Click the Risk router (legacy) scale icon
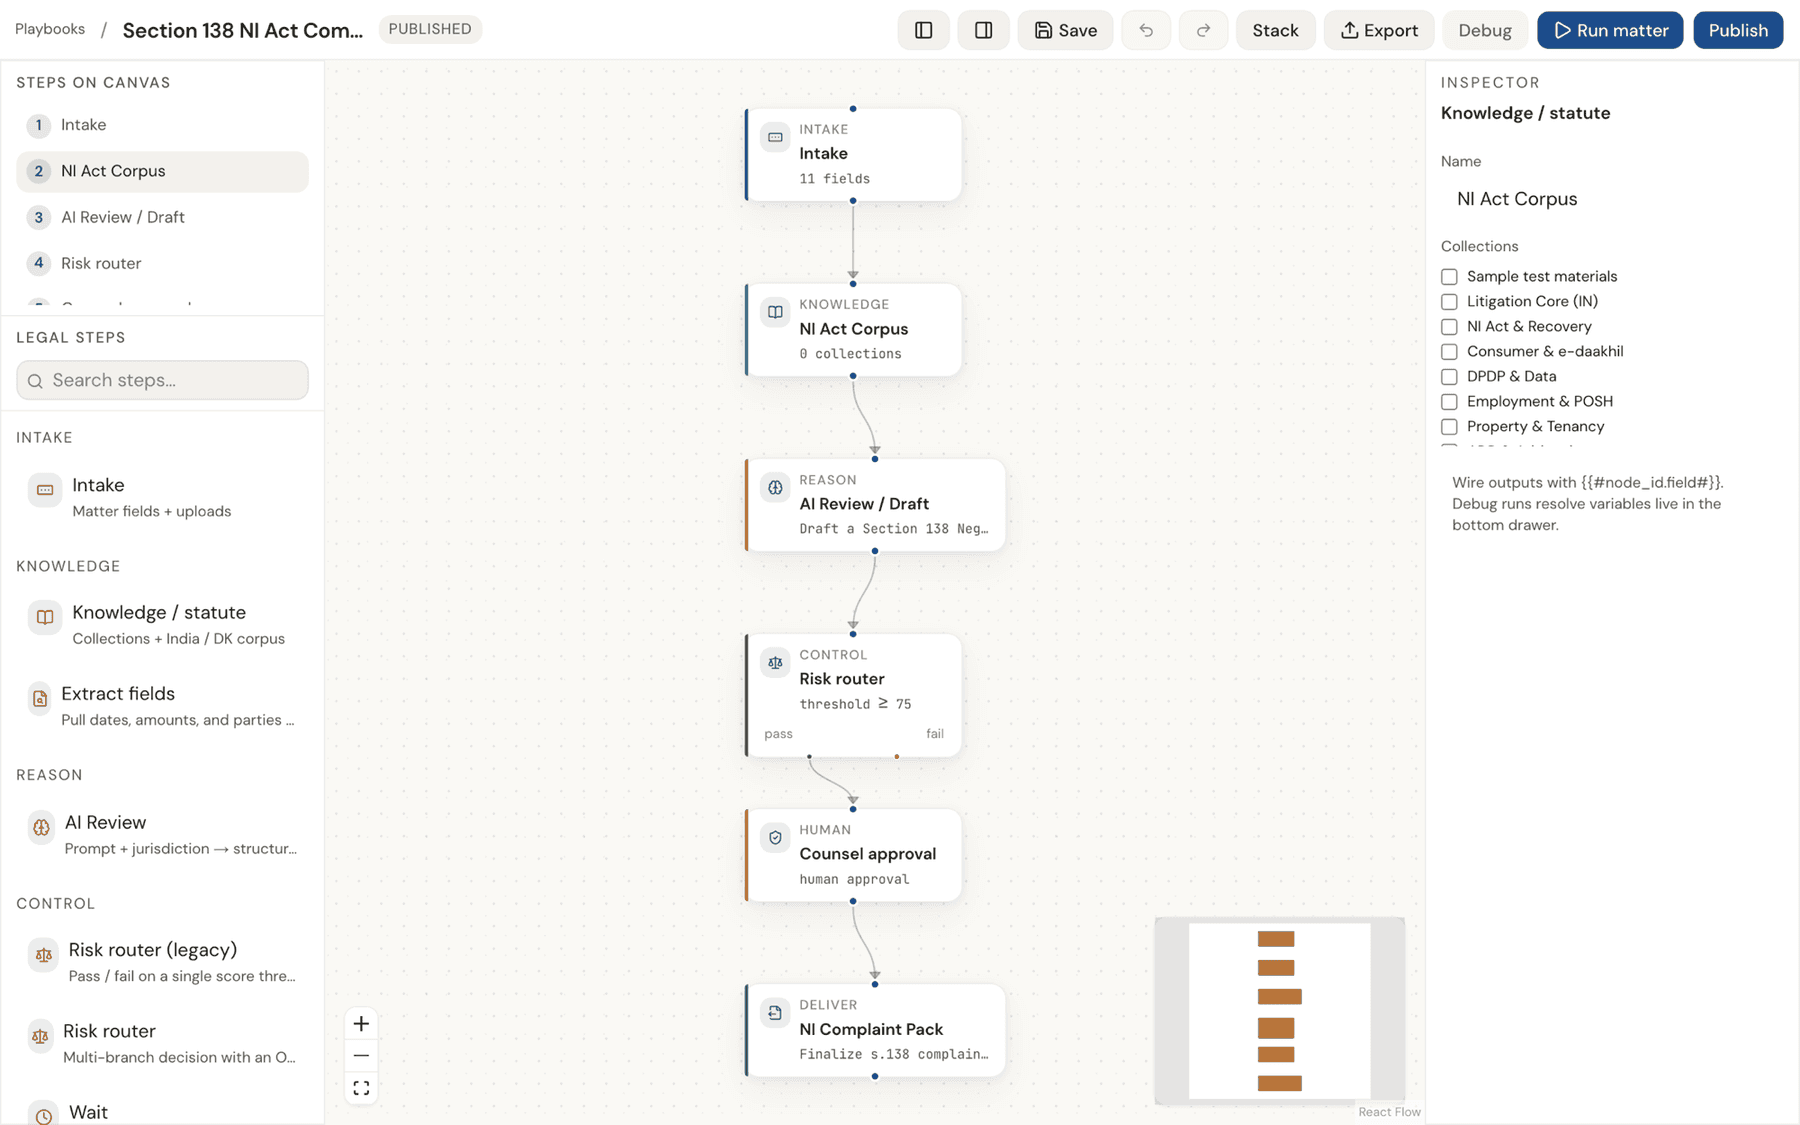This screenshot has height=1125, width=1800. point(43,955)
